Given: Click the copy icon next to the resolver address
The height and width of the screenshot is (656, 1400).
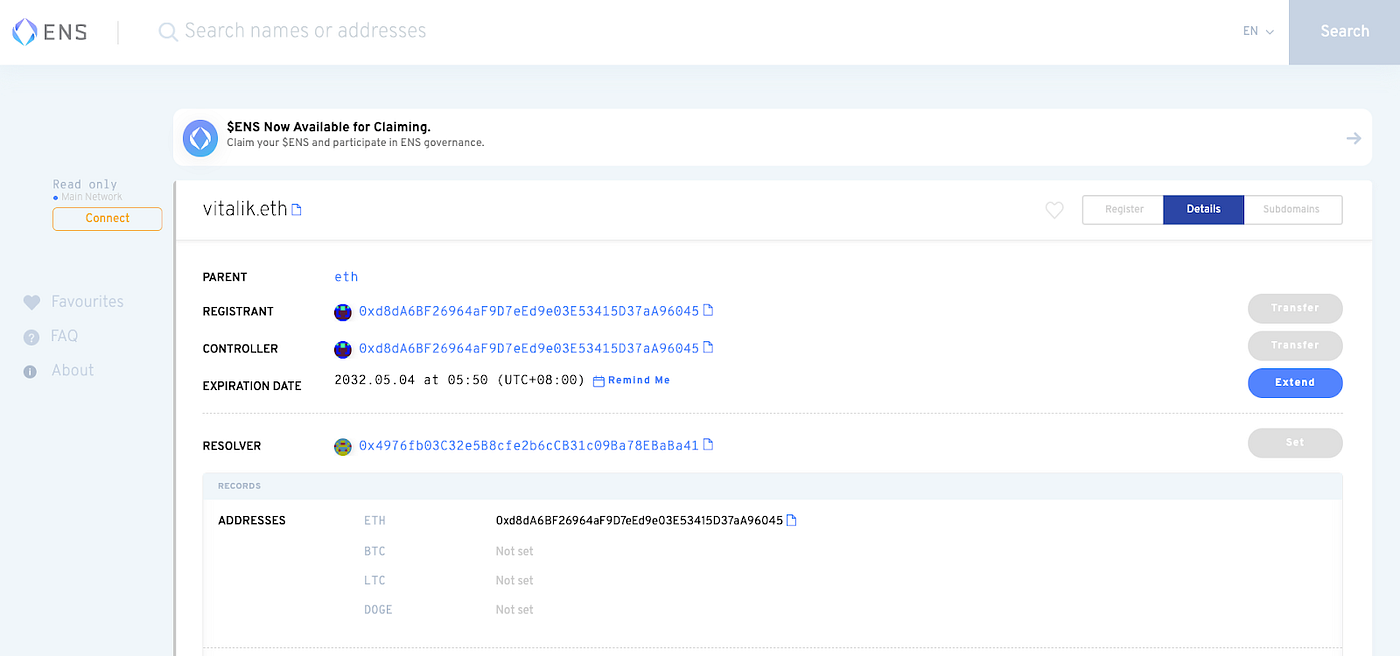Looking at the screenshot, I should (x=710, y=444).
